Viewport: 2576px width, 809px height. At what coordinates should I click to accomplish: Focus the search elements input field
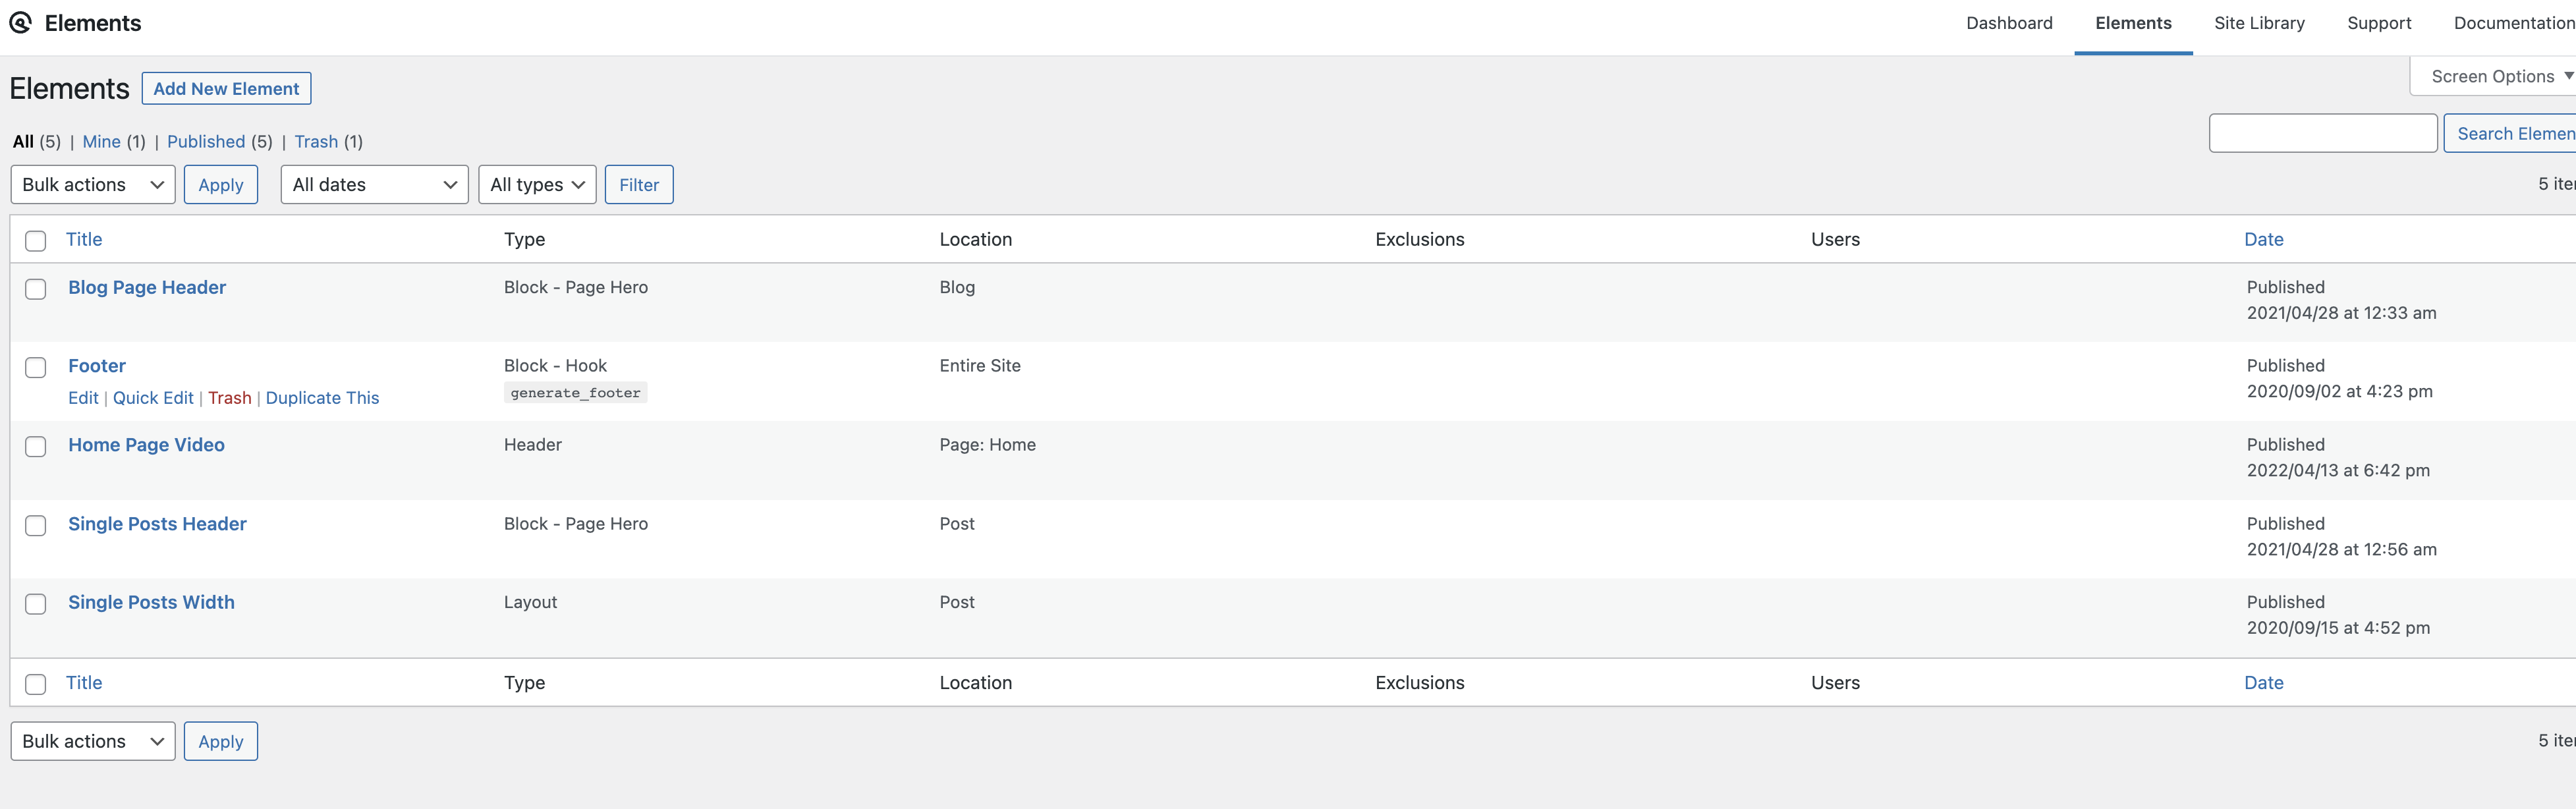click(x=2323, y=133)
